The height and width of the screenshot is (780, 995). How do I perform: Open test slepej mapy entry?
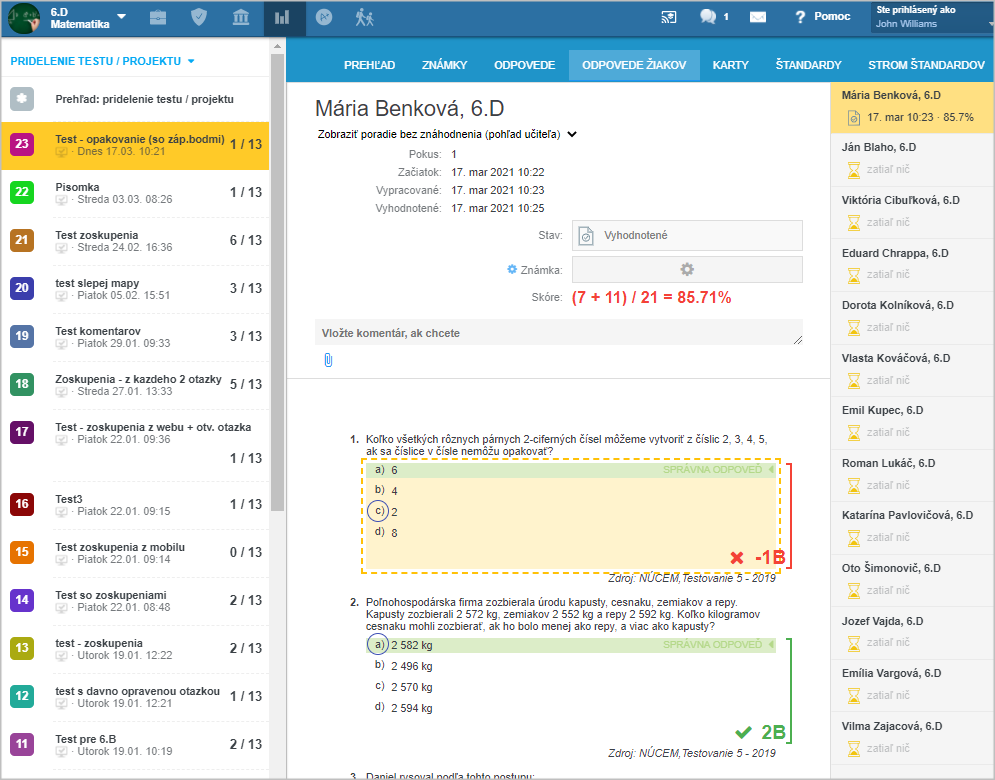click(x=135, y=288)
